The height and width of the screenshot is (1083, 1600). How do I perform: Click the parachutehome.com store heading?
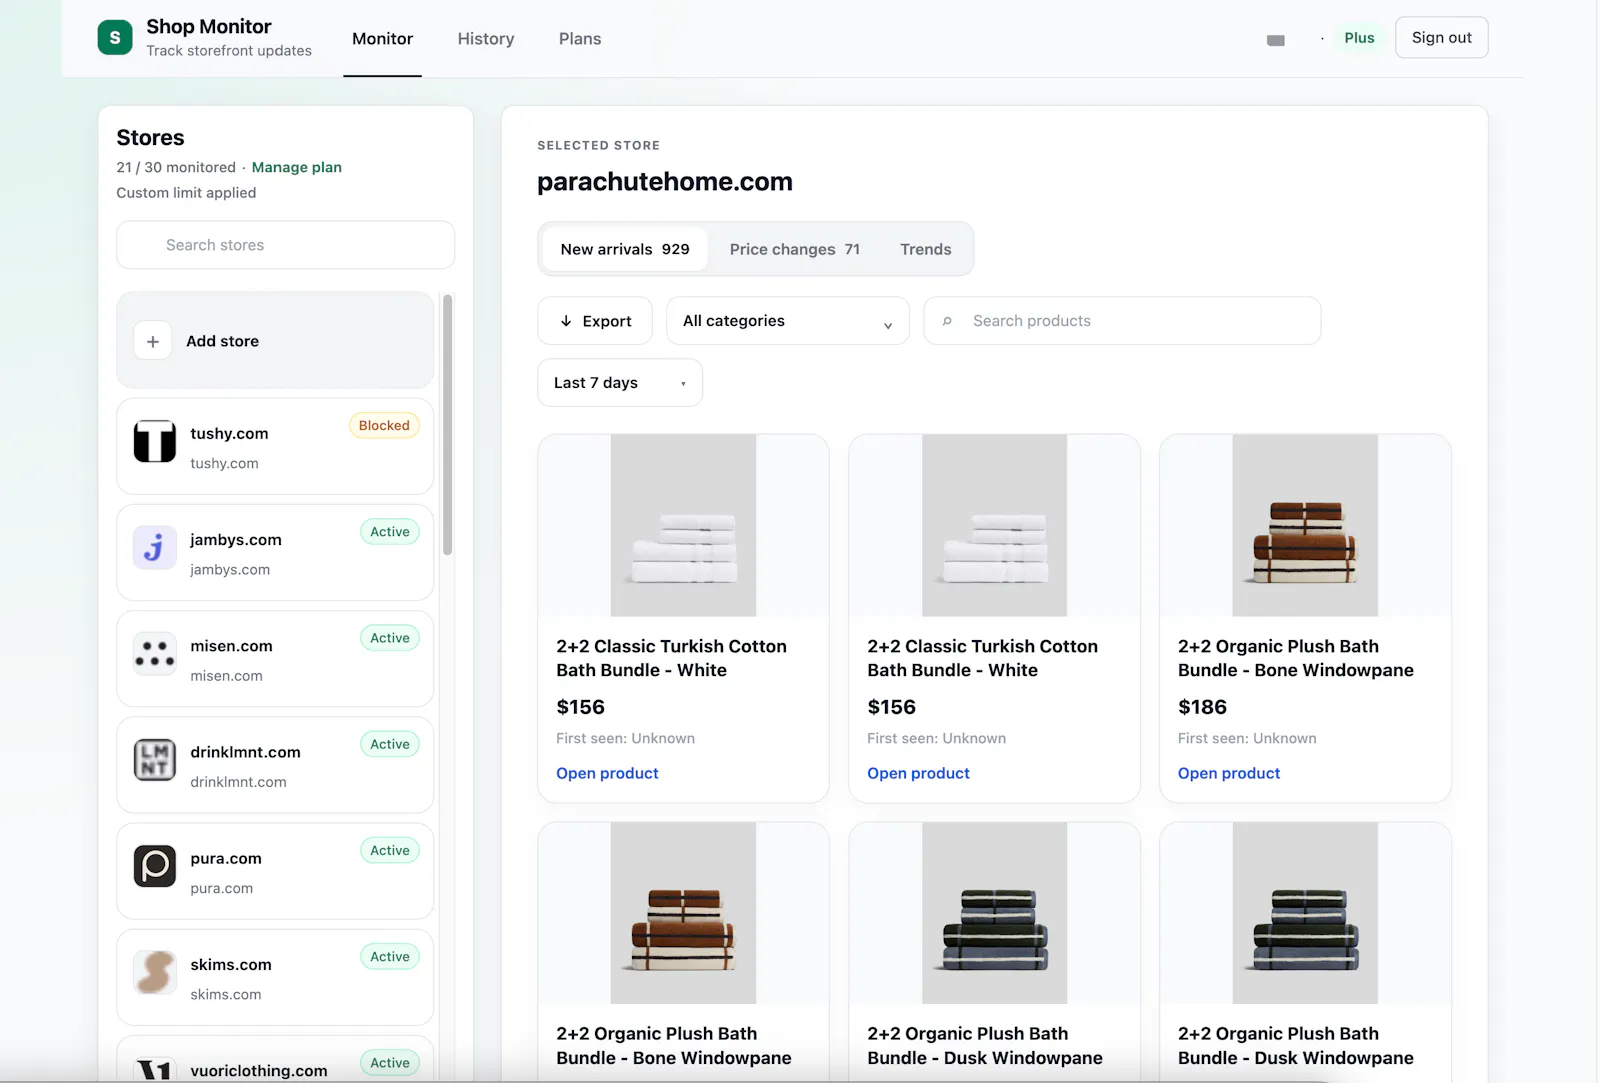(x=665, y=182)
